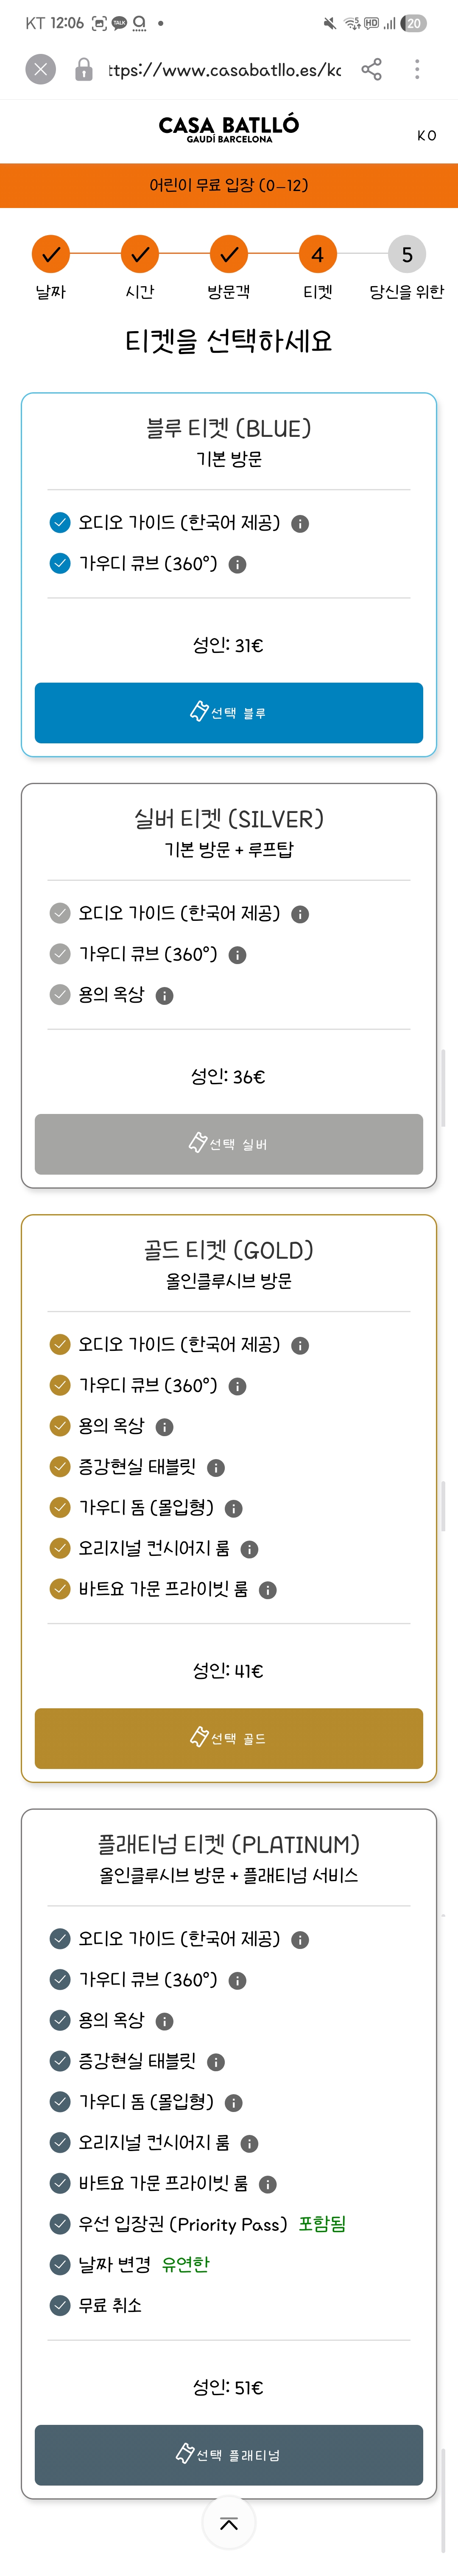Viewport: 458px width, 2576px height.
Task: Close the browser tab with X button
Action: 40,69
